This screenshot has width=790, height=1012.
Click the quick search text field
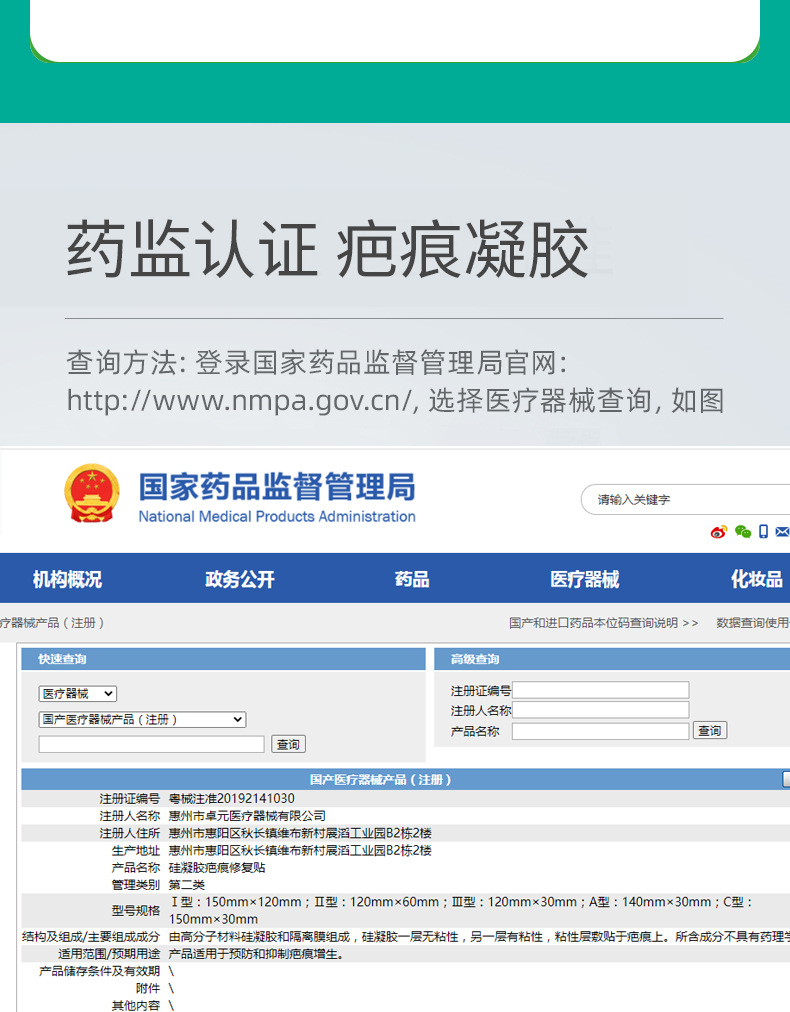coord(152,744)
